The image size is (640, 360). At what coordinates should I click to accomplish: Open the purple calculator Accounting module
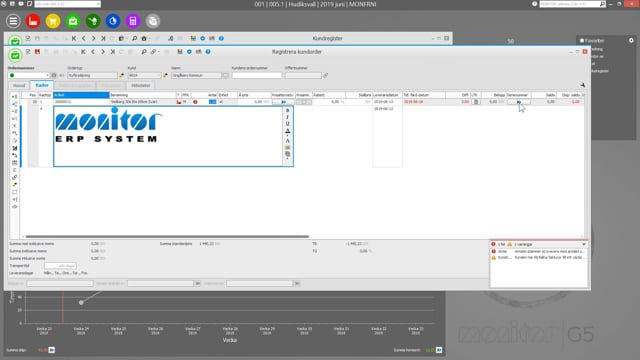tap(133, 21)
